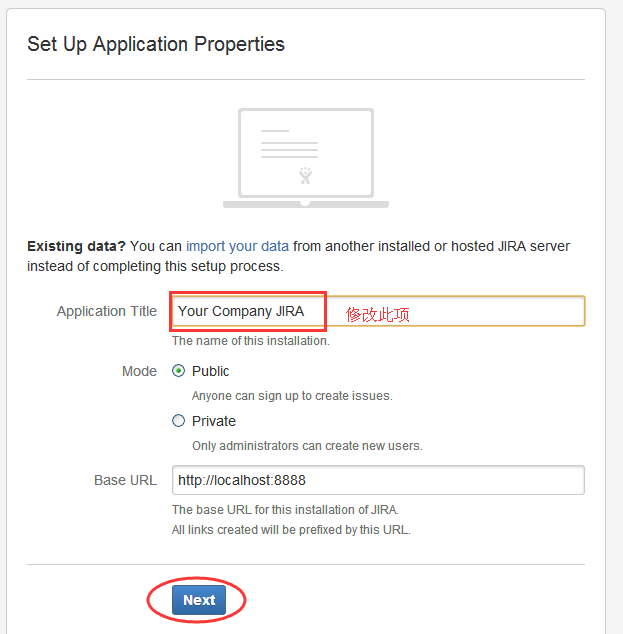
Task: Click the "Anyone can sign up" description
Action: pos(292,396)
